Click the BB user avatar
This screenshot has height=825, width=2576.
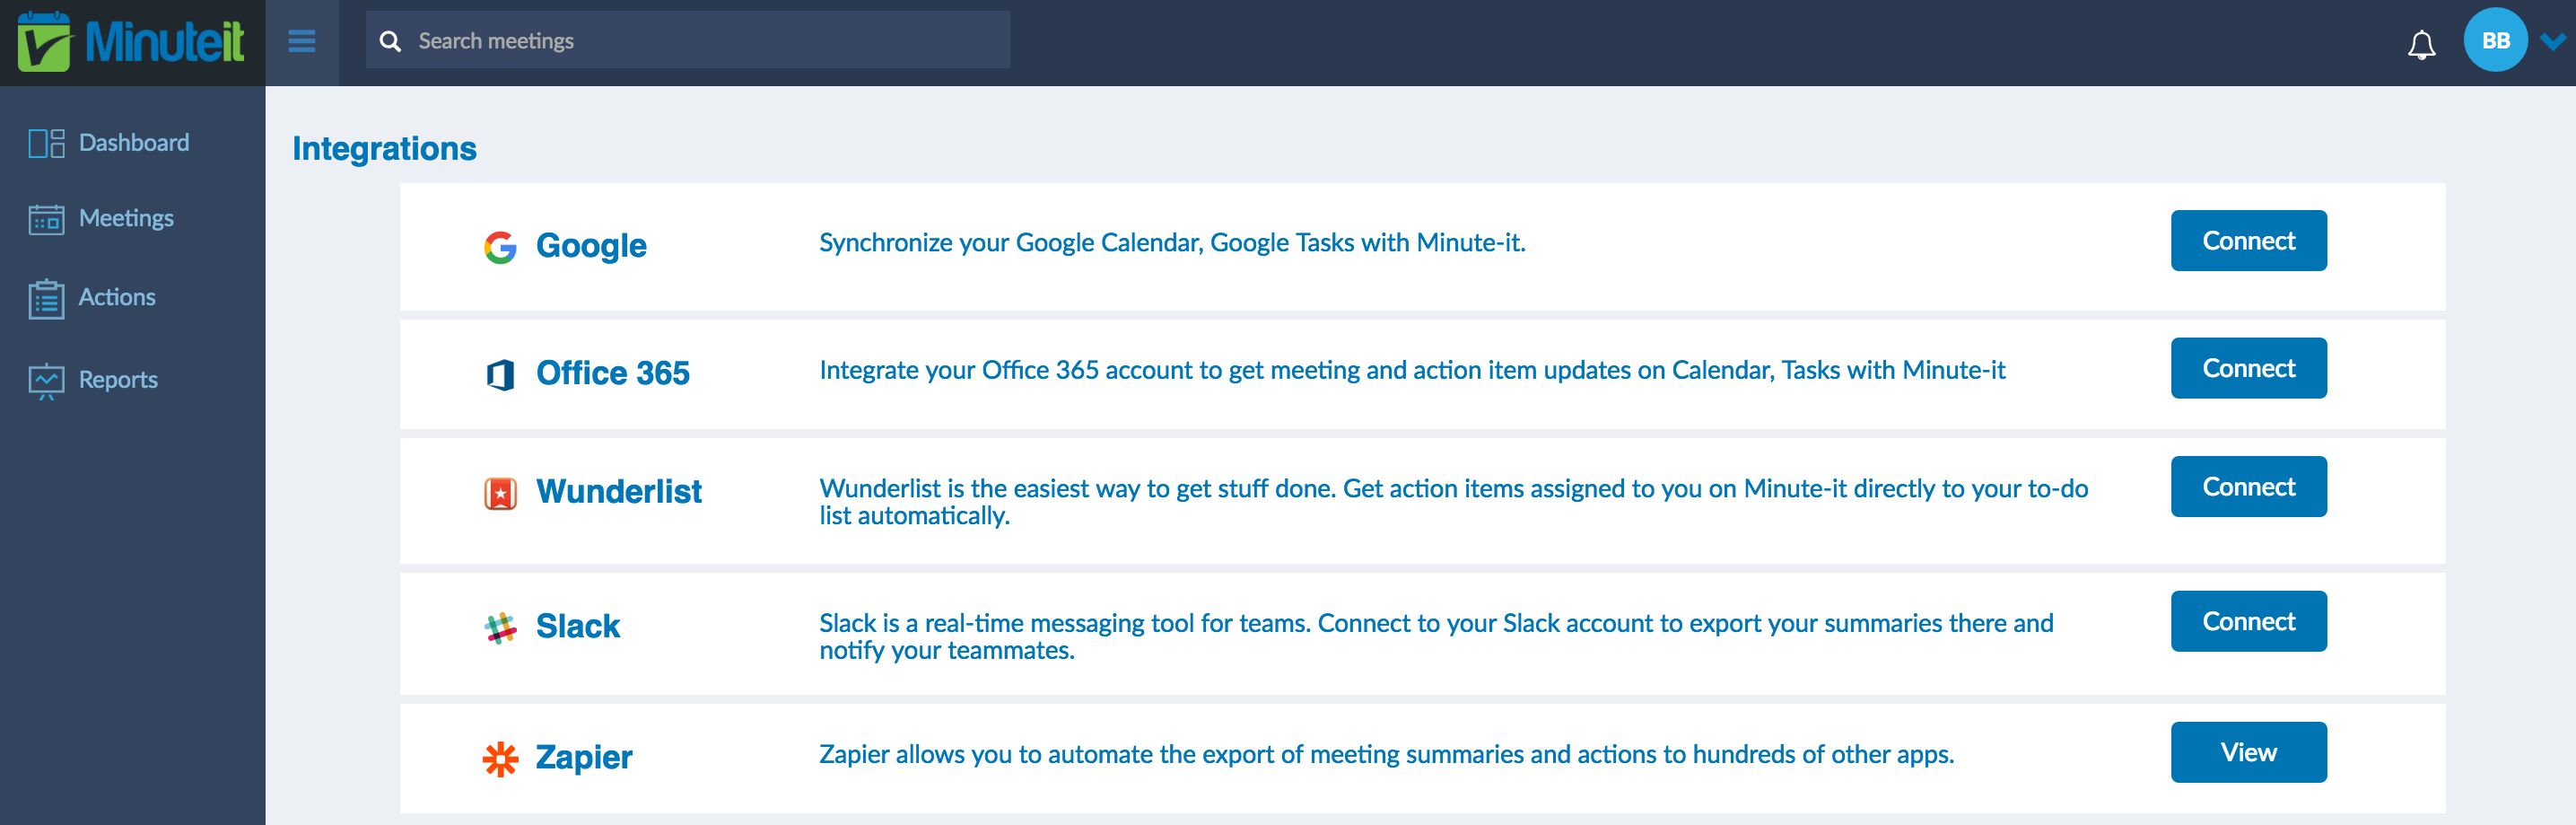tap(2495, 40)
